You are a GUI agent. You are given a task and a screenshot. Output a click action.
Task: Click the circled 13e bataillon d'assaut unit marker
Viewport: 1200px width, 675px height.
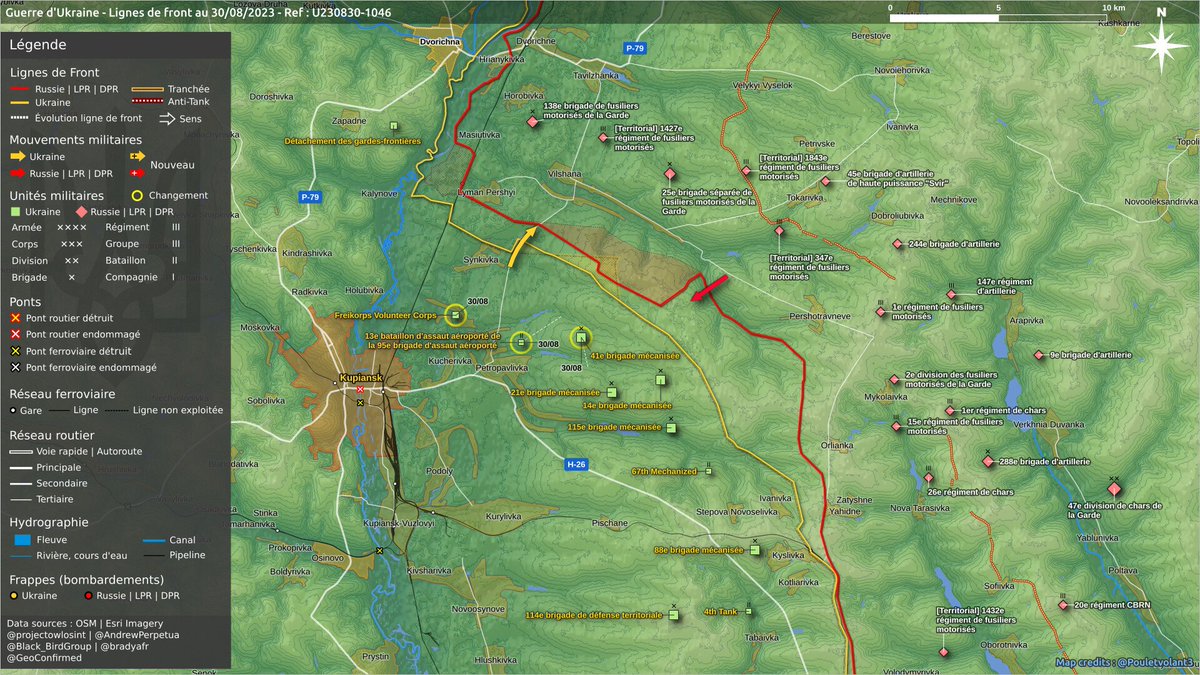pos(521,342)
